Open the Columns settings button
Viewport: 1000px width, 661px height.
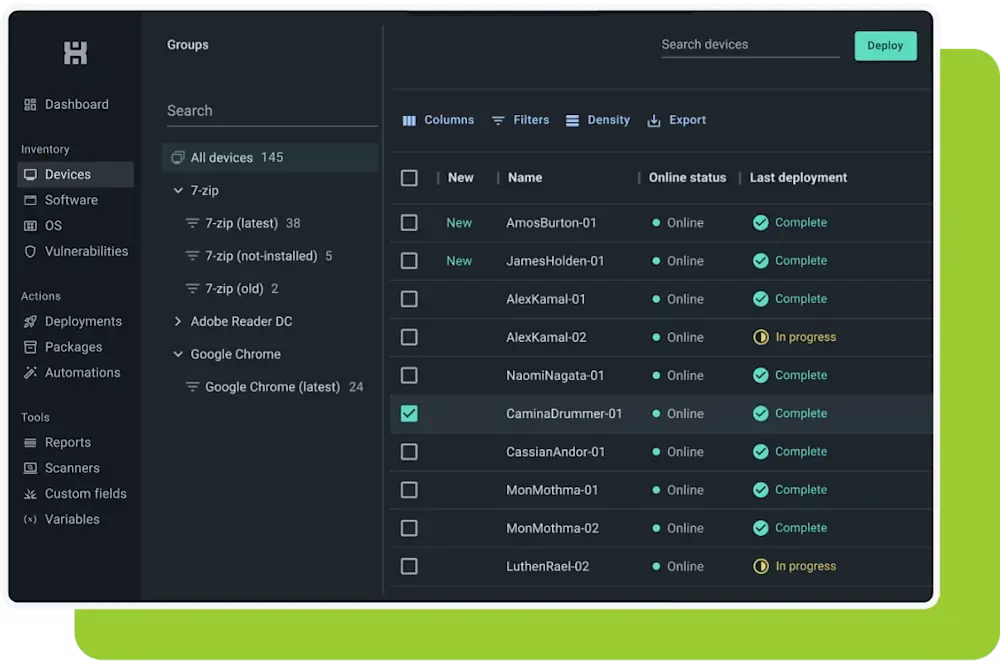(x=438, y=120)
